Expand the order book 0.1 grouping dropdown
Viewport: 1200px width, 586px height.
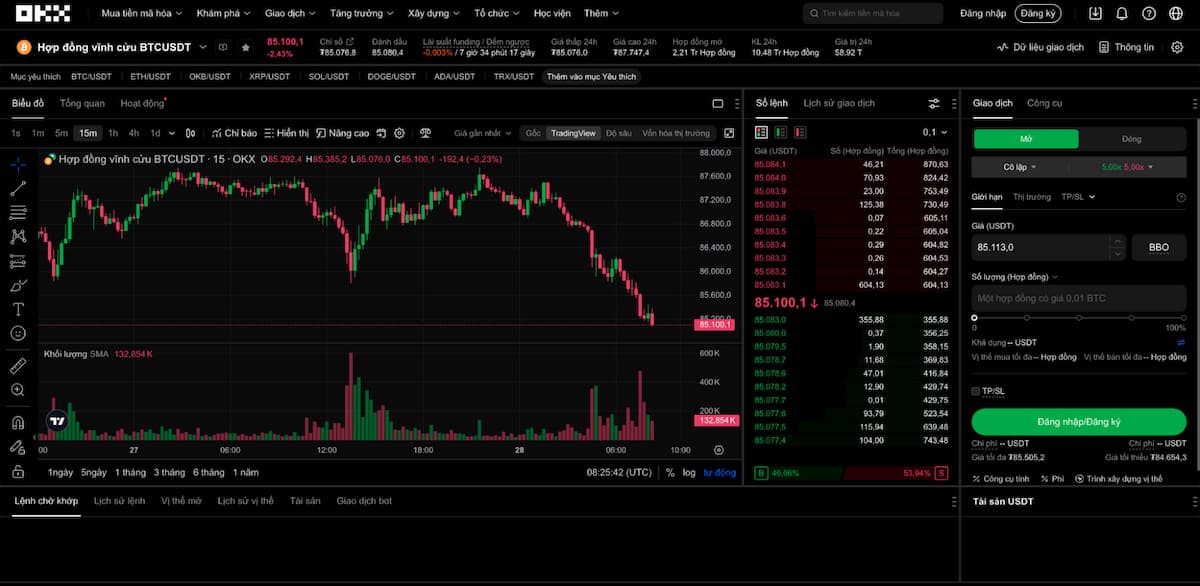(x=932, y=132)
